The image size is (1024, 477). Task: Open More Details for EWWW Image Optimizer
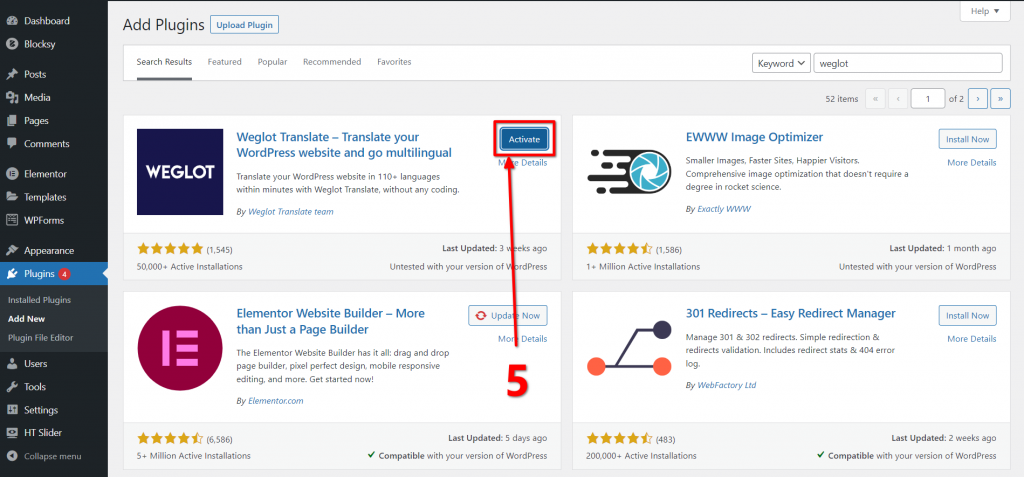click(x=972, y=163)
